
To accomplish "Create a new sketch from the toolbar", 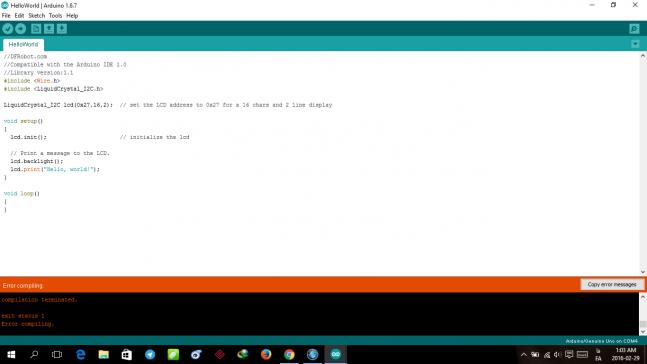I will pyautogui.click(x=36, y=28).
